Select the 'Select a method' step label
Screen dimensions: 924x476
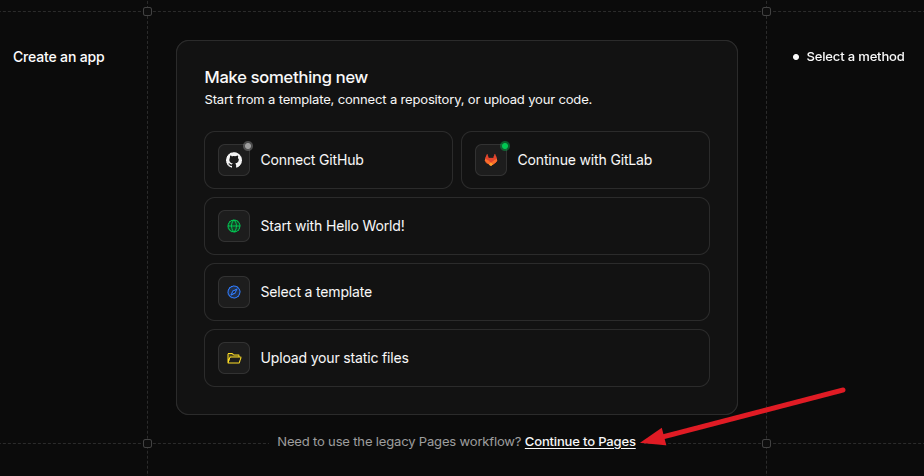[855, 57]
